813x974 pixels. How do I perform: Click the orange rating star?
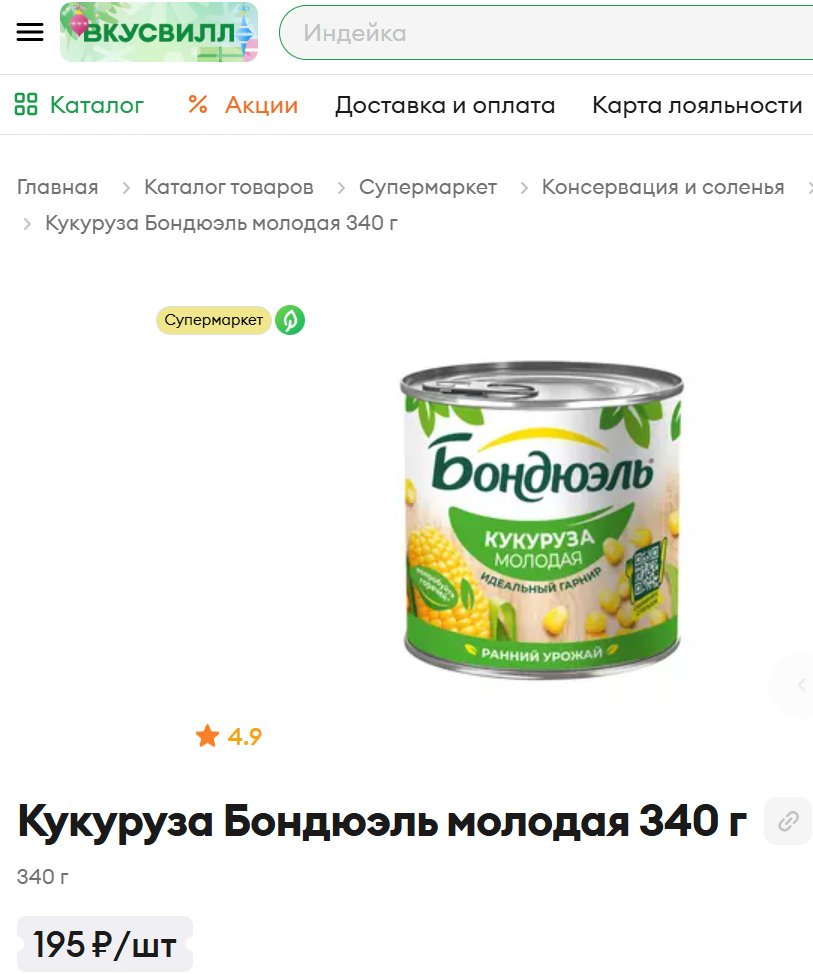[x=207, y=736]
